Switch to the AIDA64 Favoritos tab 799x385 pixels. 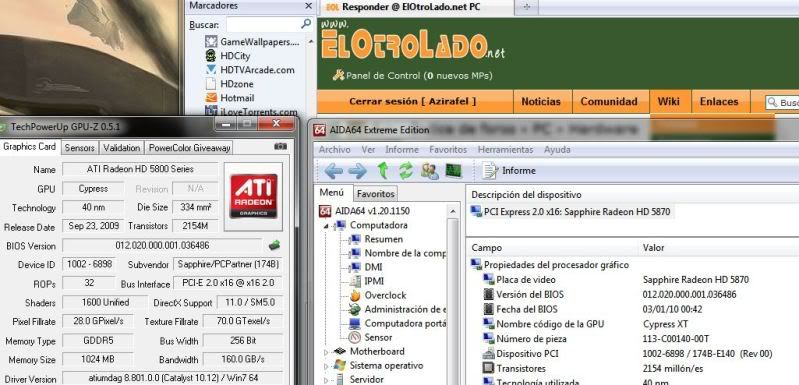click(x=375, y=194)
